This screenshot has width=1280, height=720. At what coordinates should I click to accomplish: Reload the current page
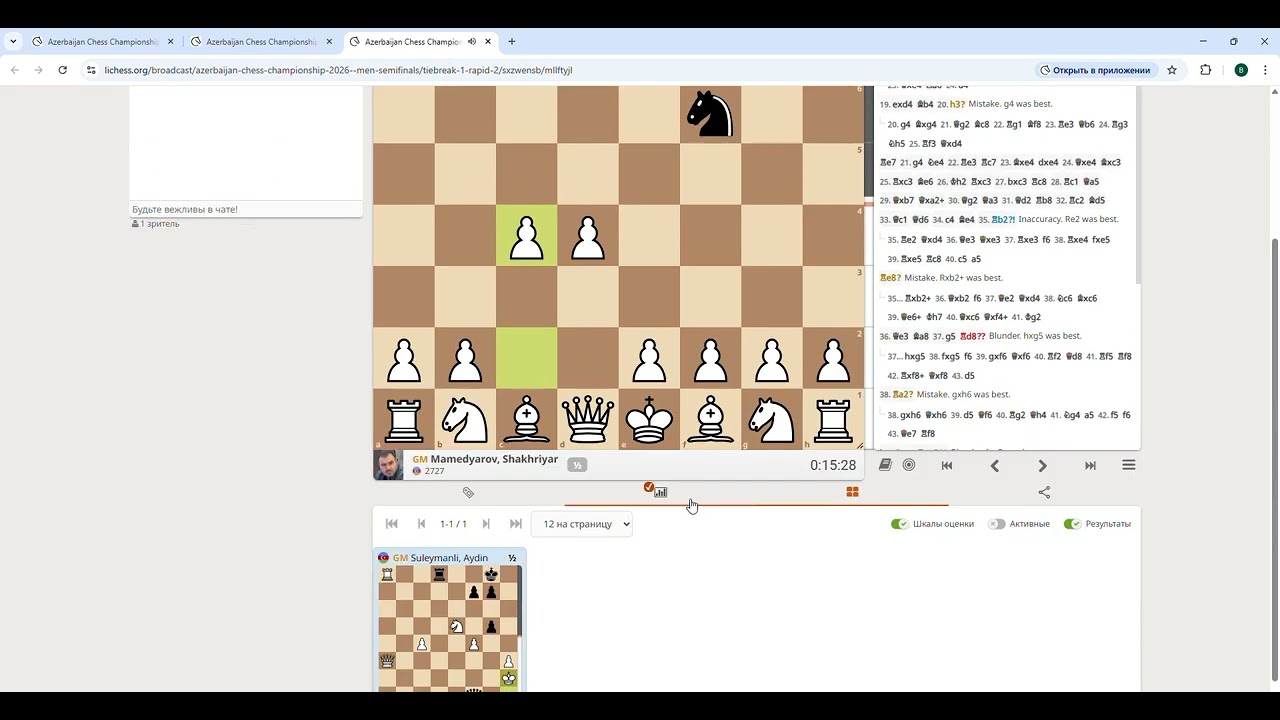[x=62, y=70]
